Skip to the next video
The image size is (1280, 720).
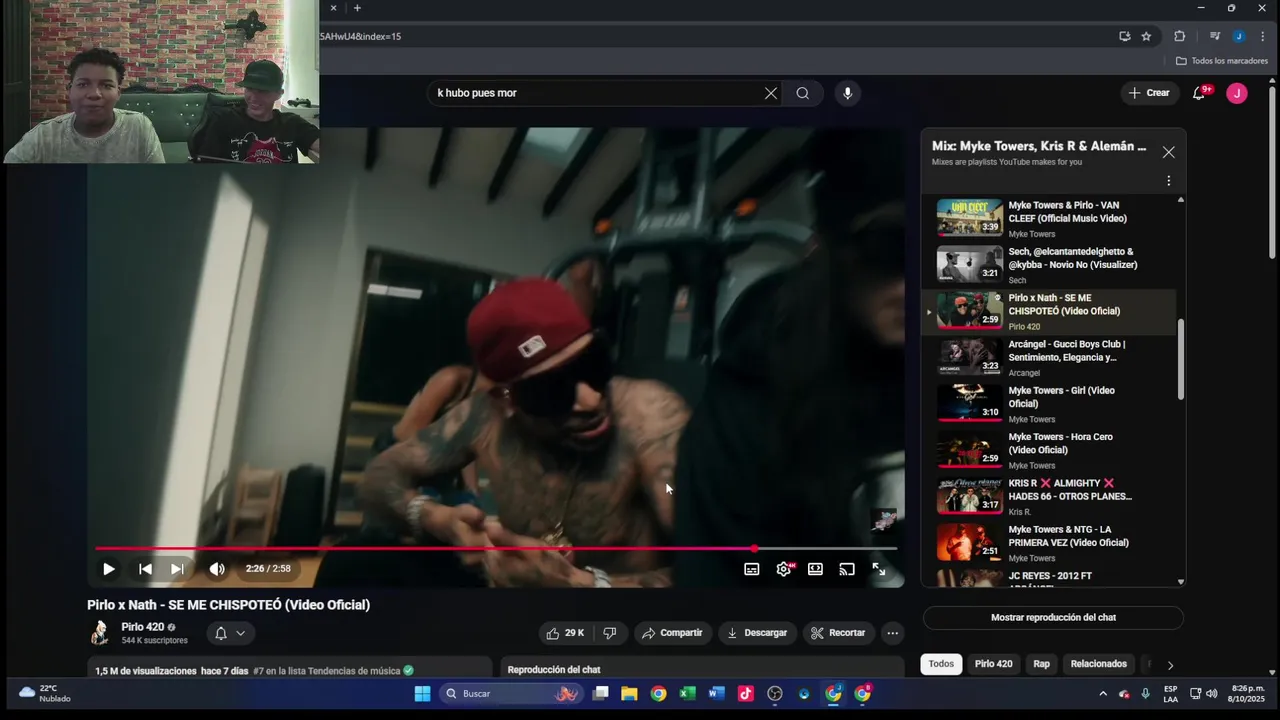click(x=177, y=569)
